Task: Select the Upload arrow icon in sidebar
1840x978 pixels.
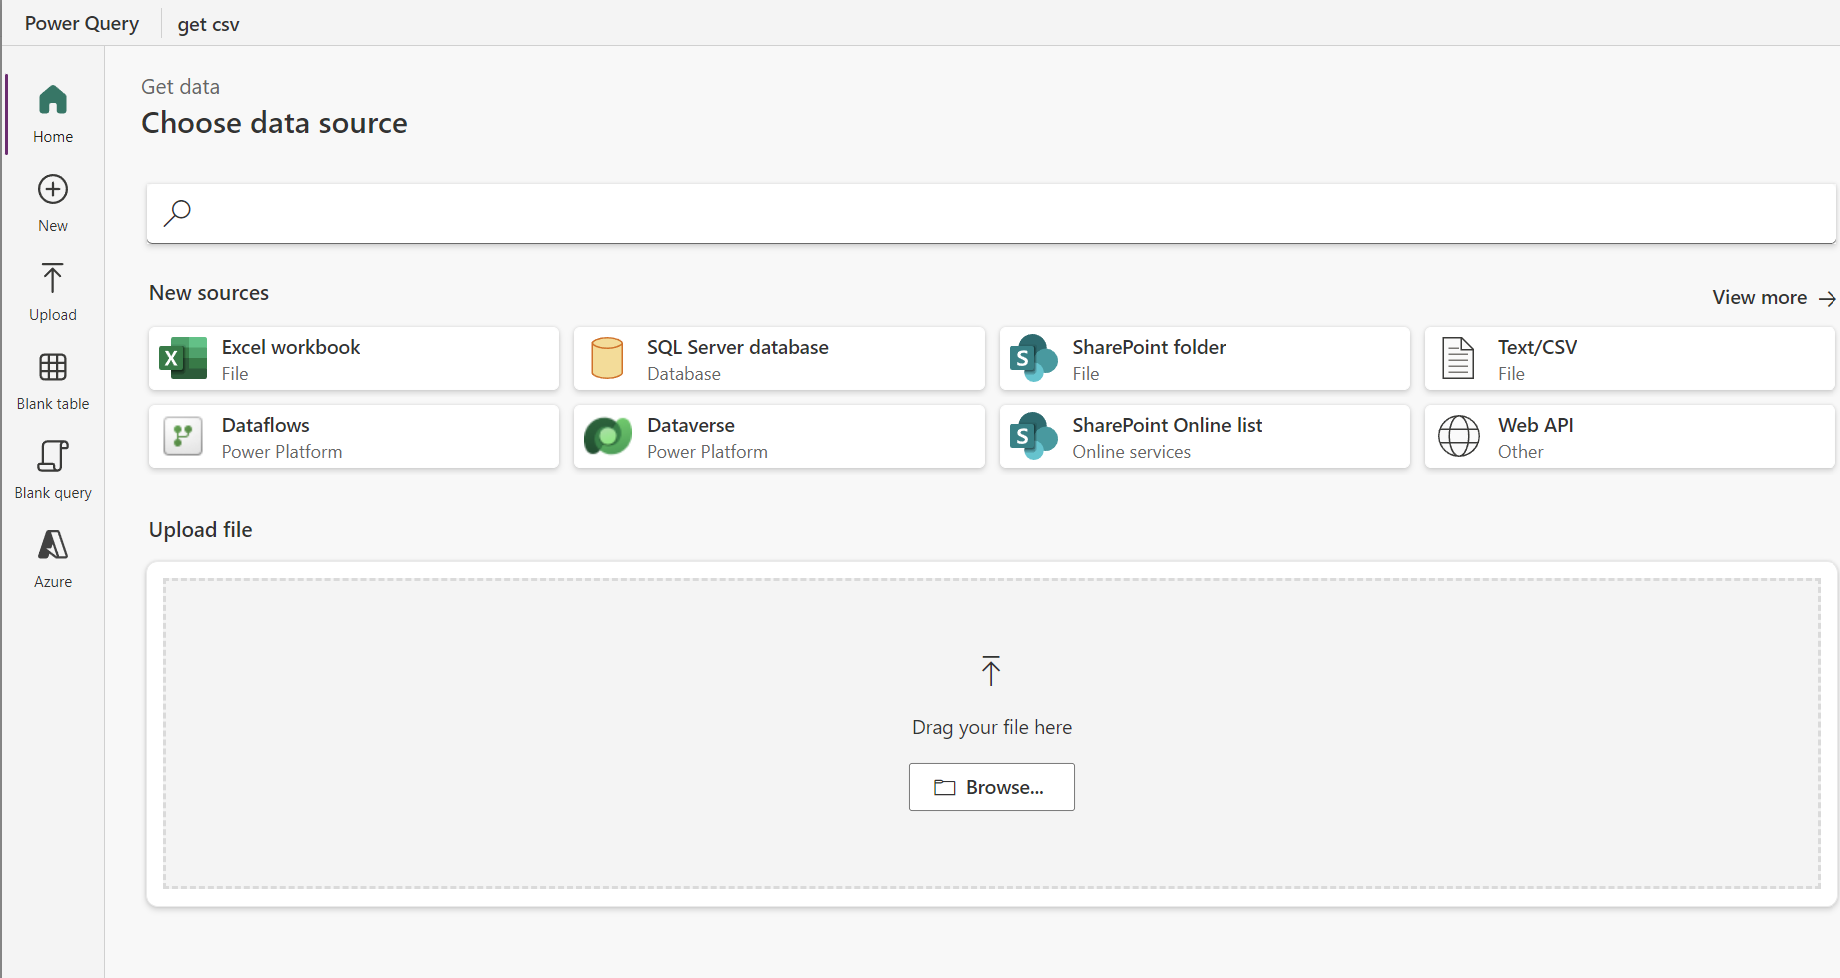Action: coord(53,278)
